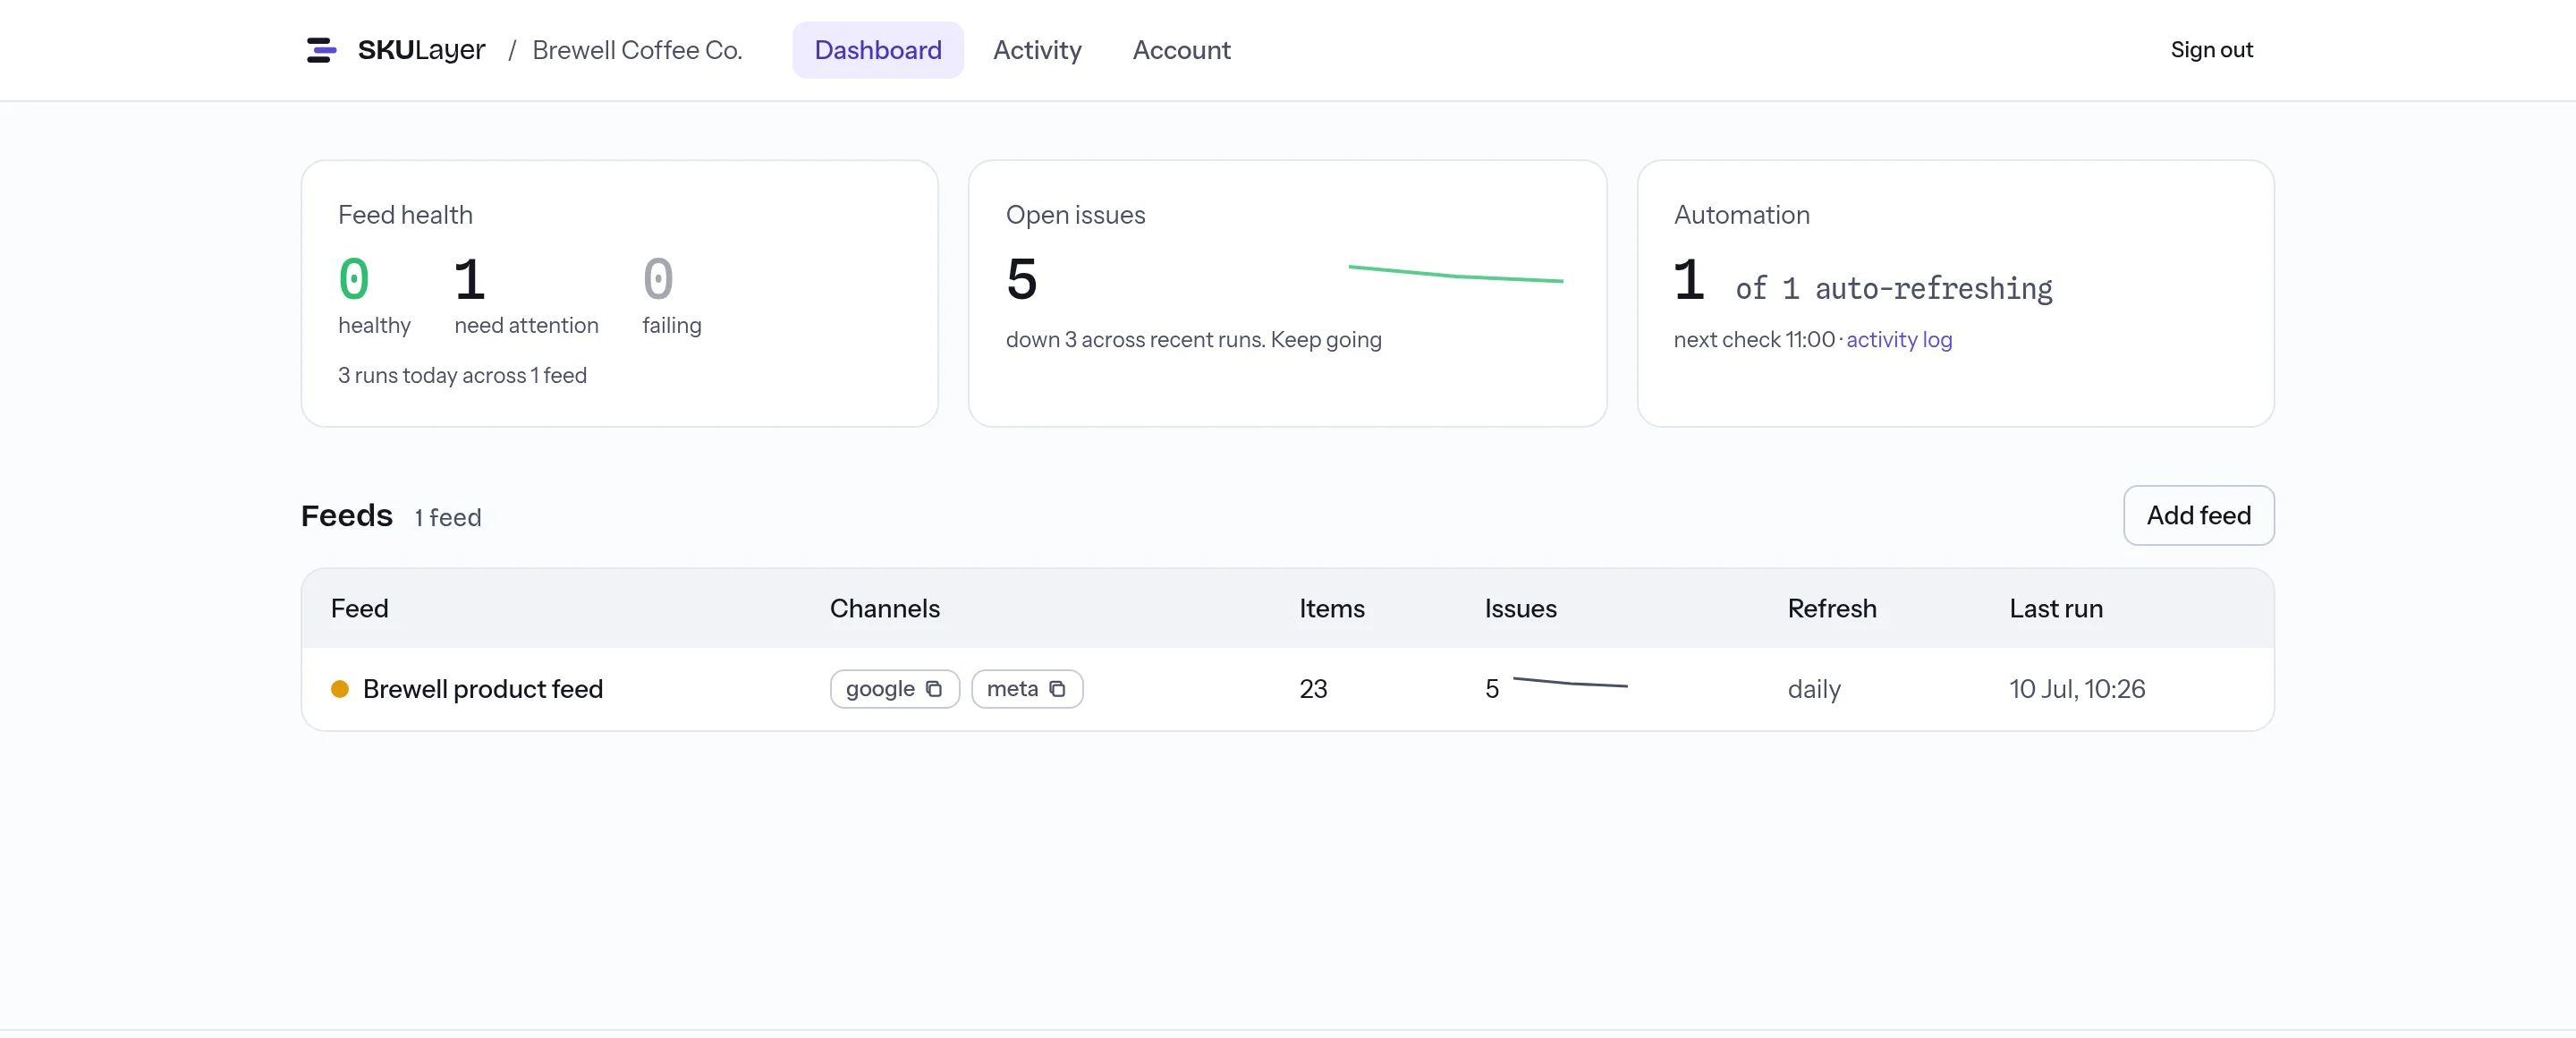Go to the Account tab

pyautogui.click(x=1181, y=50)
